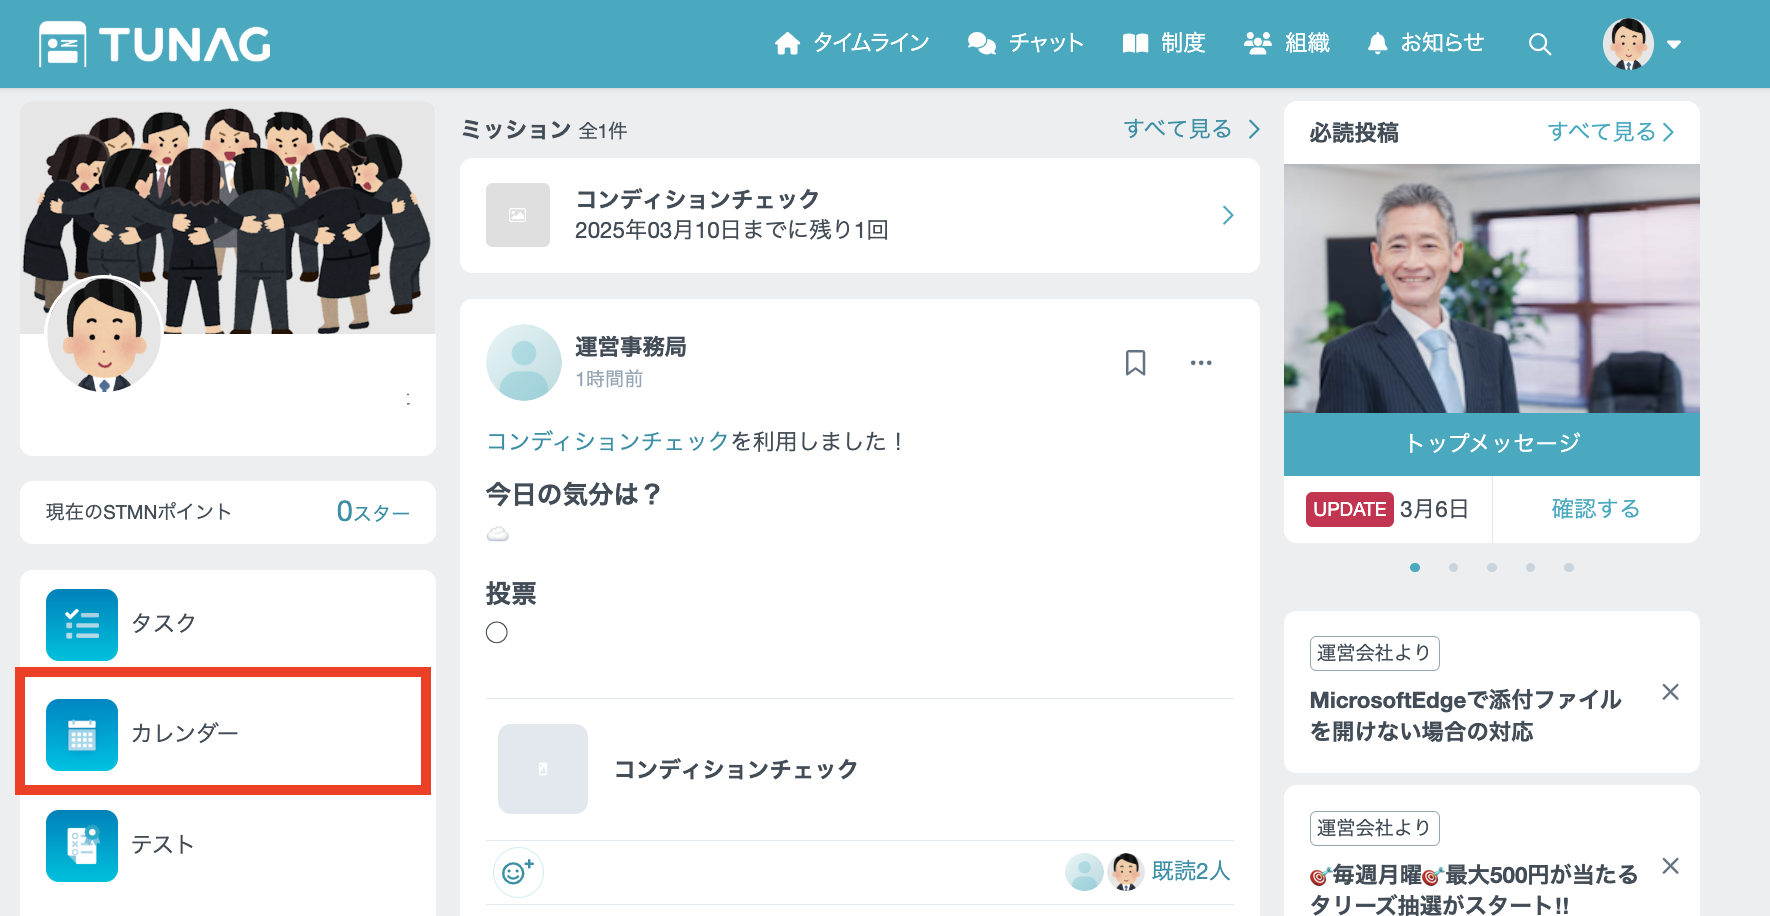Expand the コンディションチェック mission chevron

coord(1228,216)
